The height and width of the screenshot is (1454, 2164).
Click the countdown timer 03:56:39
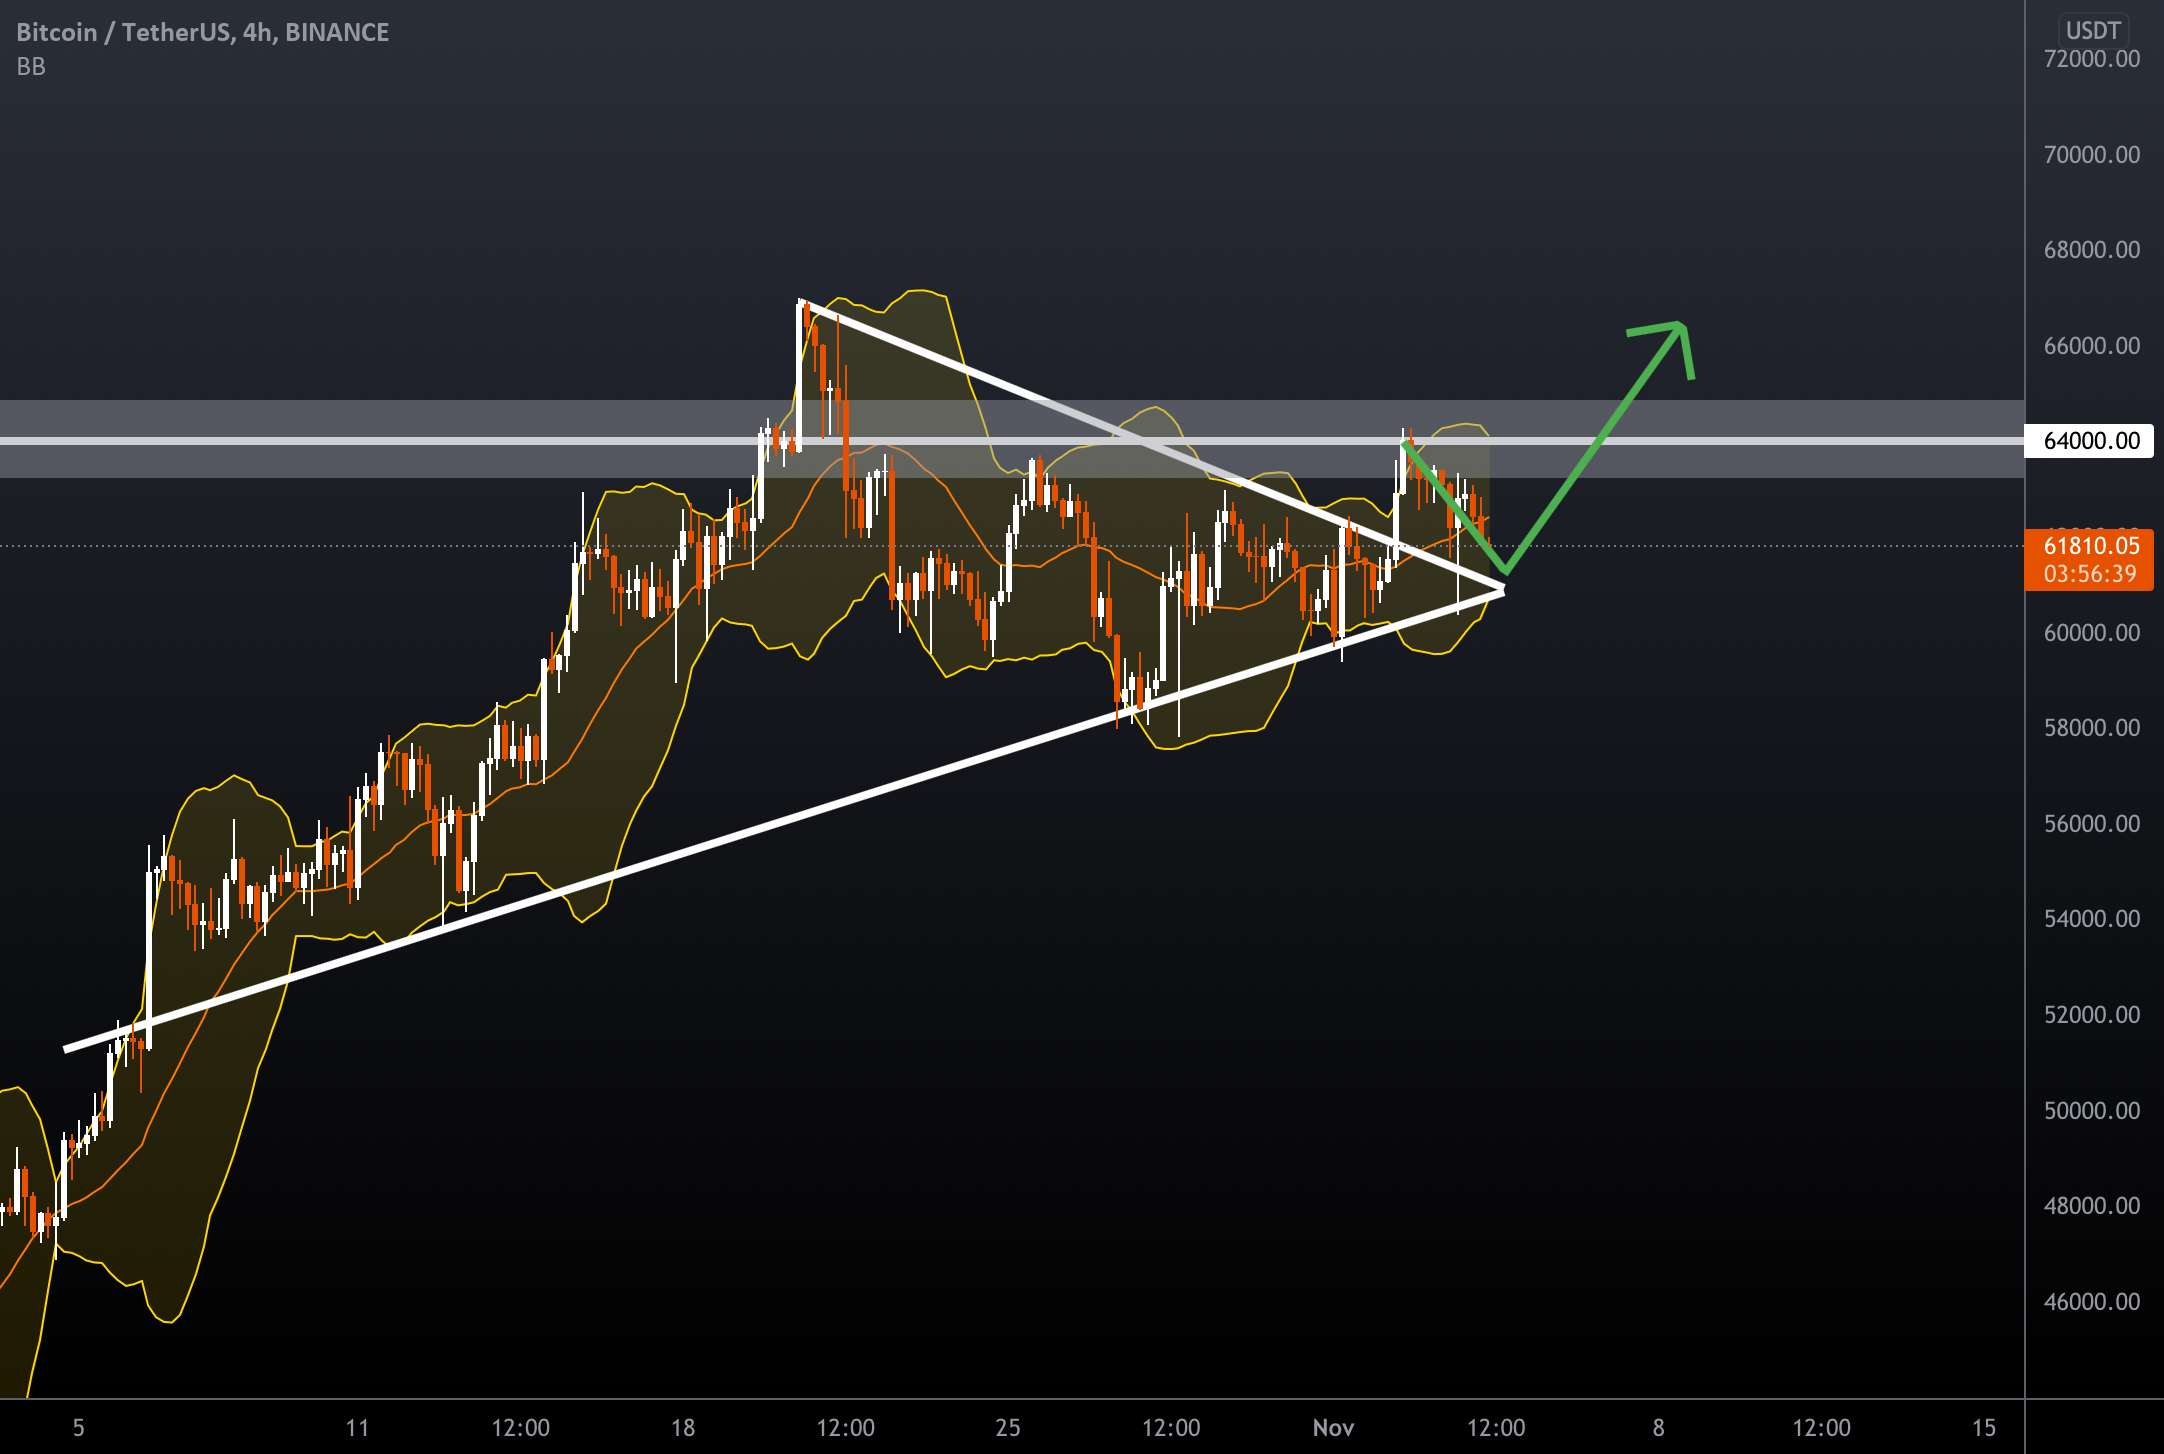(2090, 574)
